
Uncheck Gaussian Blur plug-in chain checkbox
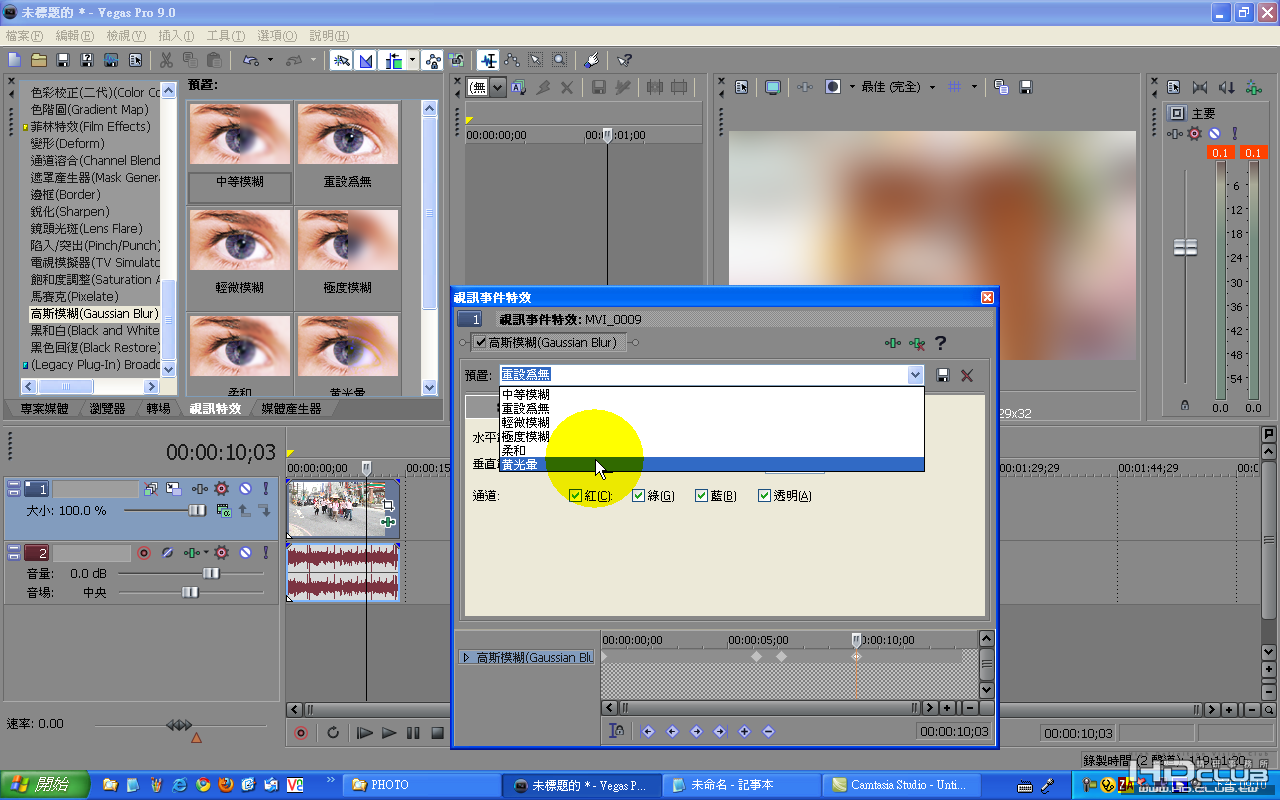[x=480, y=343]
